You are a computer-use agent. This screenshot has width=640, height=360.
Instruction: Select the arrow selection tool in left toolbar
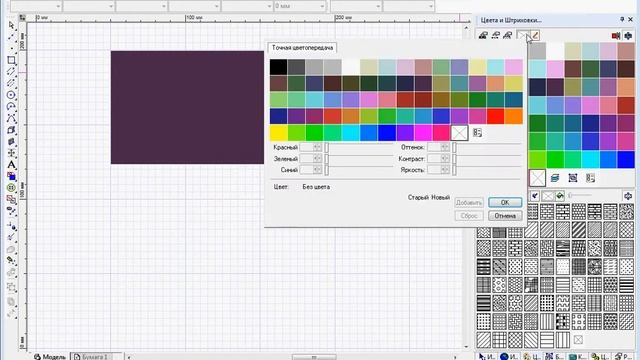[11, 26]
